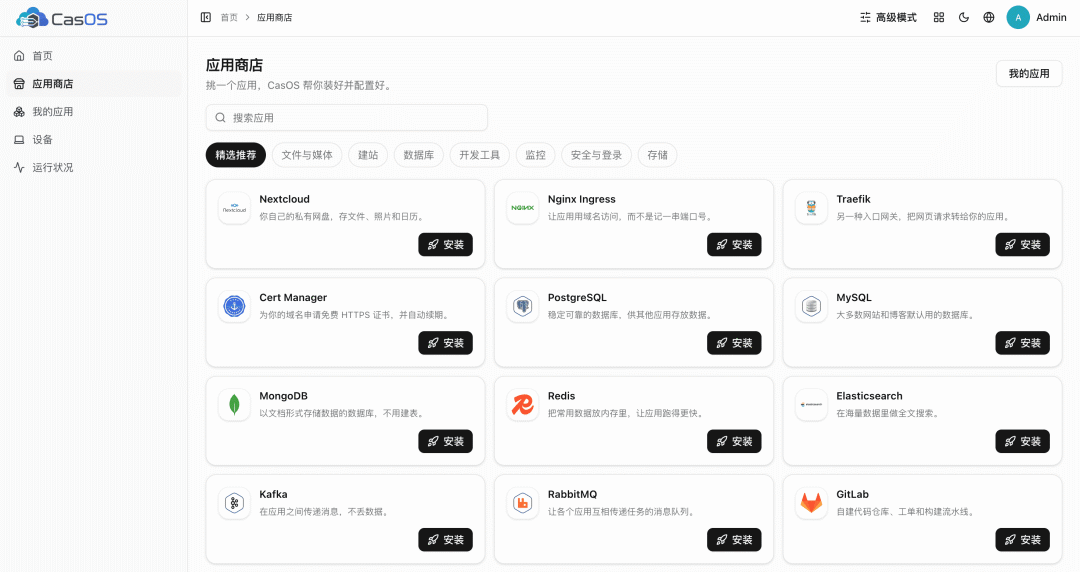The image size is (1080, 572).
Task: Click the Admin username label
Action: (1051, 17)
